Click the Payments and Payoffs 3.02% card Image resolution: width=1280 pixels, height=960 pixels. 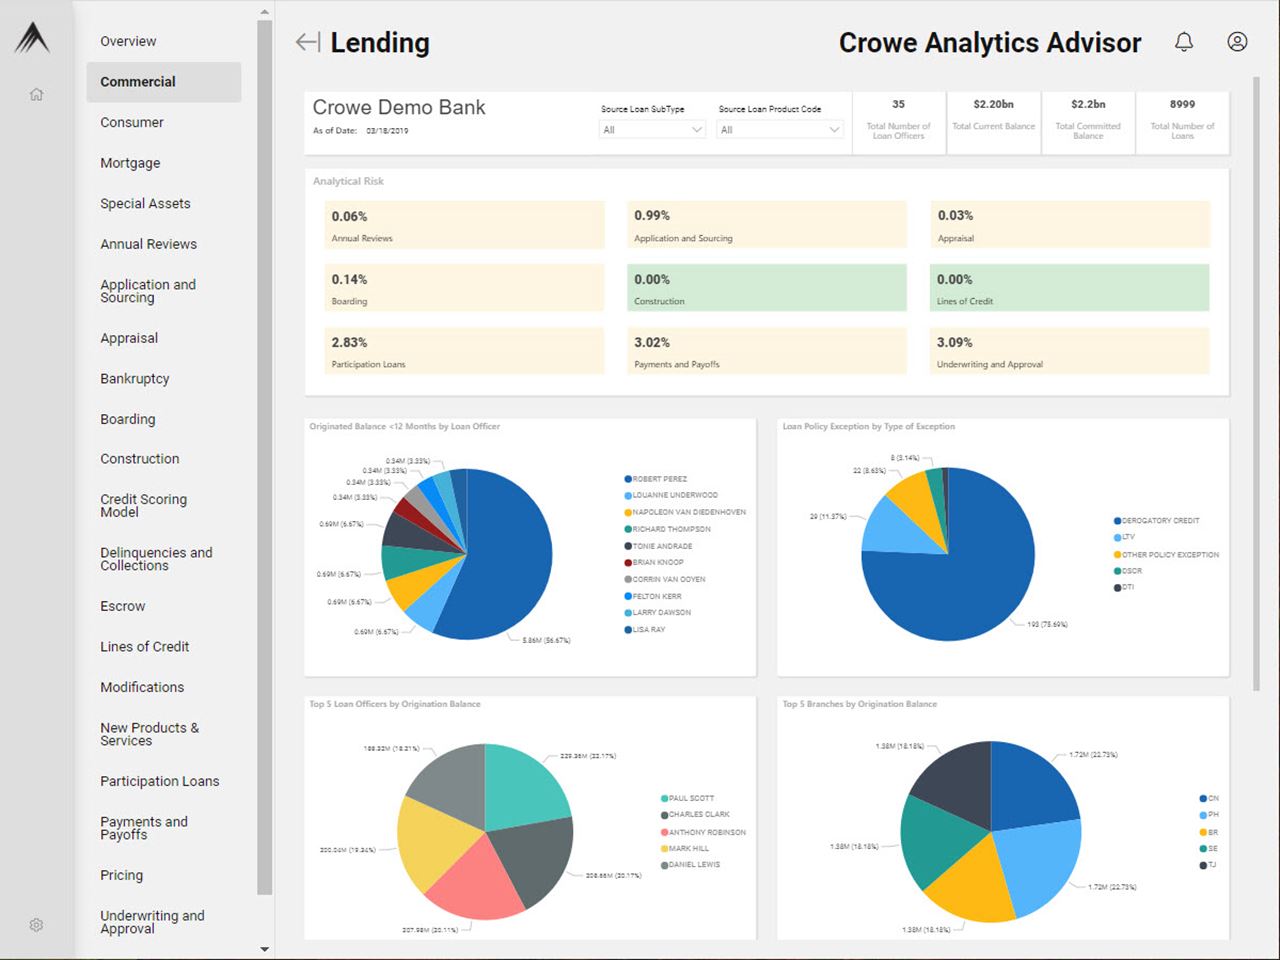[766, 351]
